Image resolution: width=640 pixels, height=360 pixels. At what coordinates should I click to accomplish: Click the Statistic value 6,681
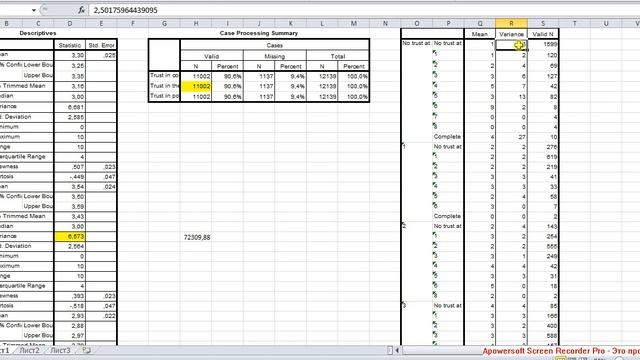pyautogui.click(x=70, y=107)
